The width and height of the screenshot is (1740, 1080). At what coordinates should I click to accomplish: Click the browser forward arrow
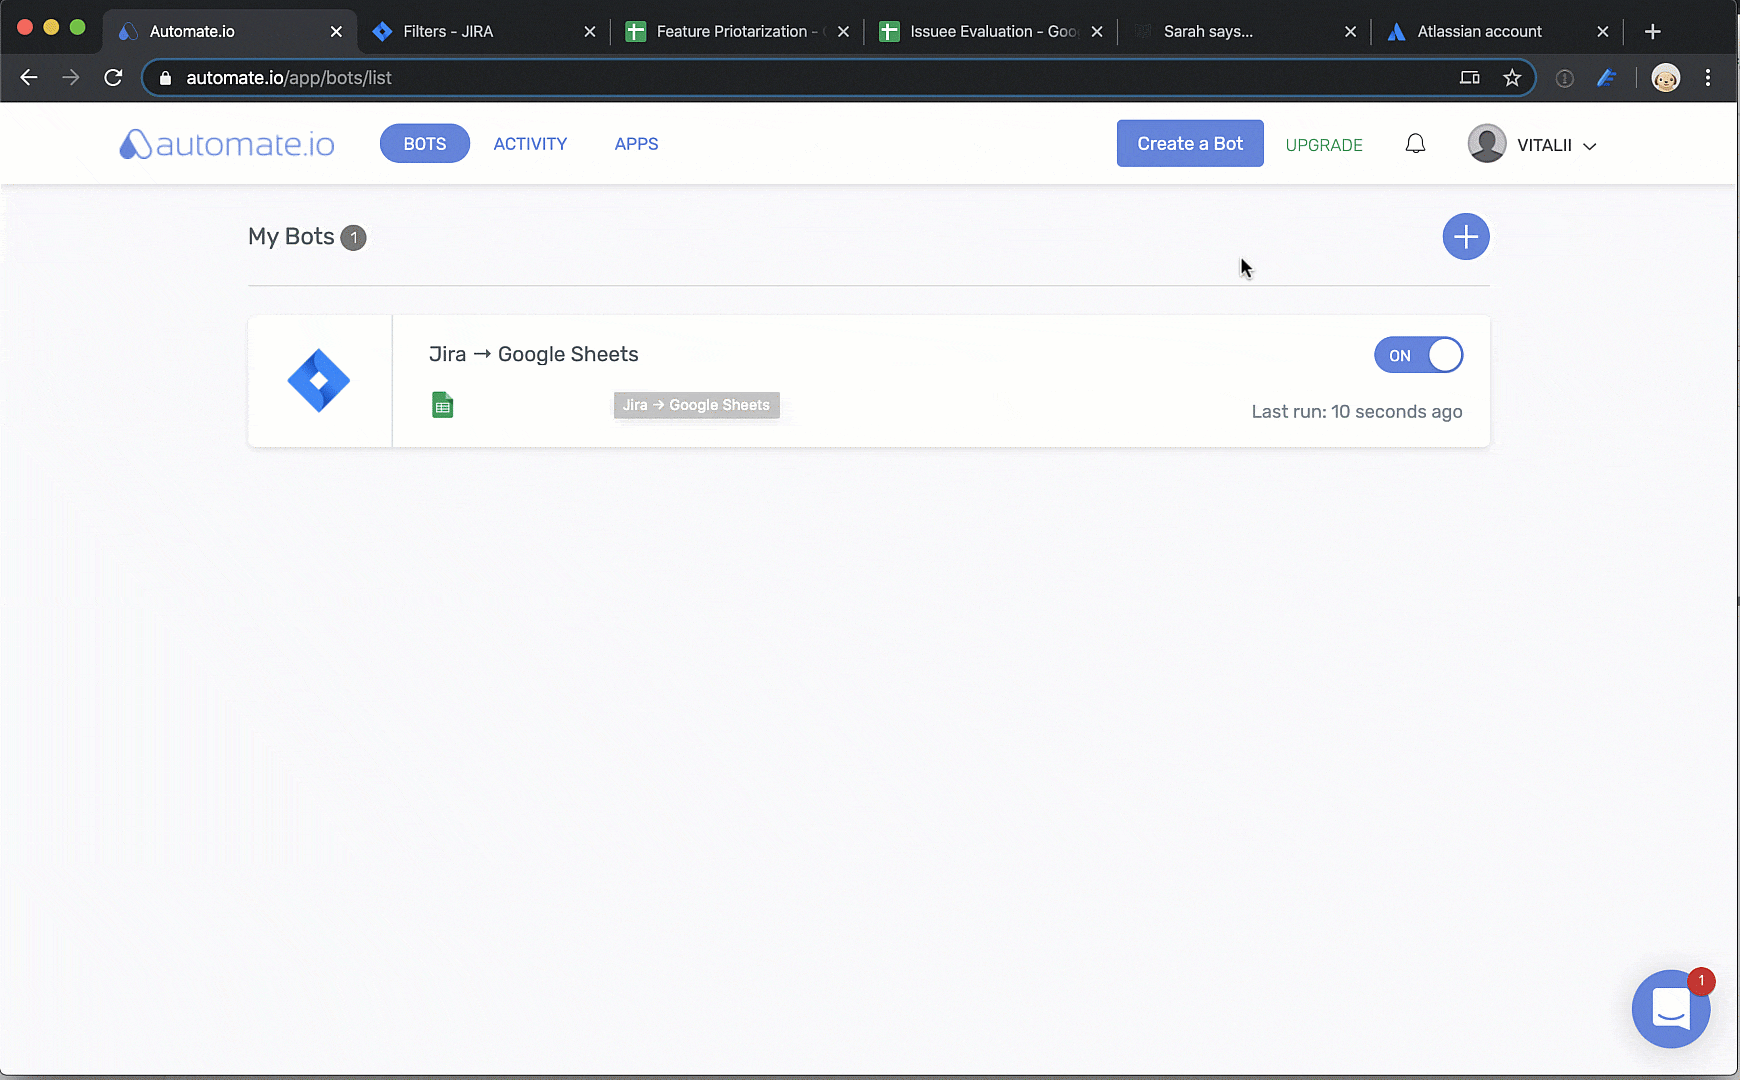[x=71, y=78]
